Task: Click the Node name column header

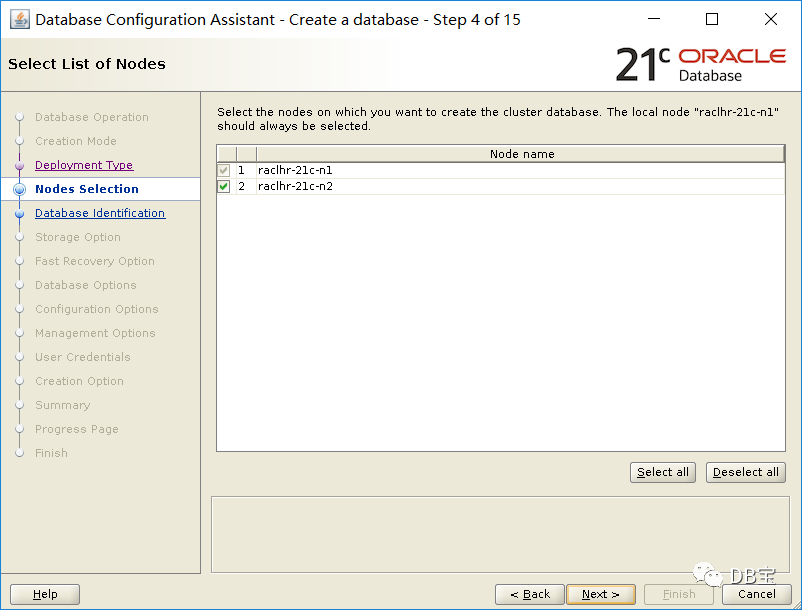Action: point(521,154)
